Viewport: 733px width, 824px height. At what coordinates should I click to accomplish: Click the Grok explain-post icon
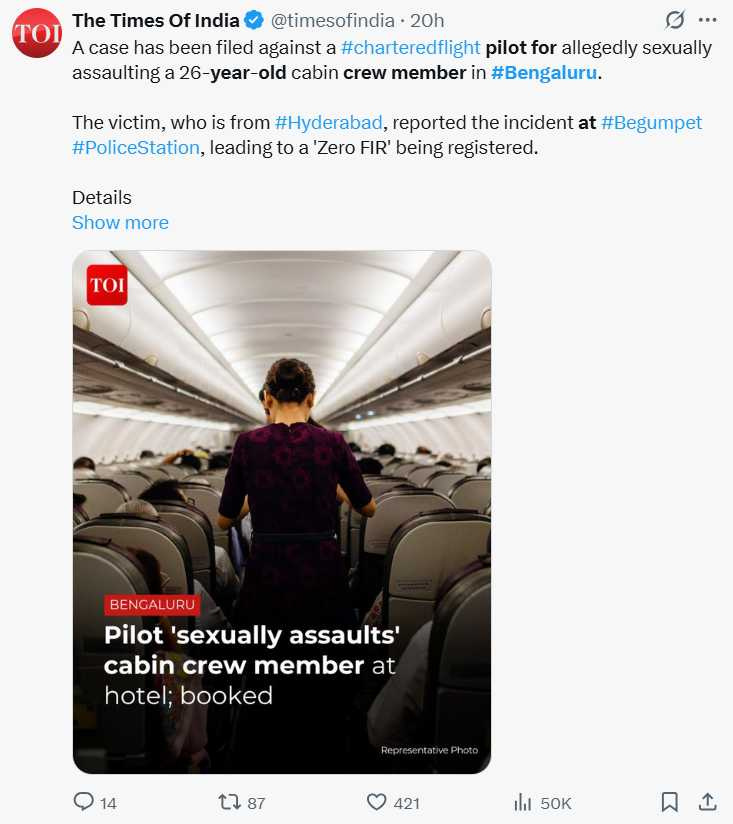tap(675, 20)
